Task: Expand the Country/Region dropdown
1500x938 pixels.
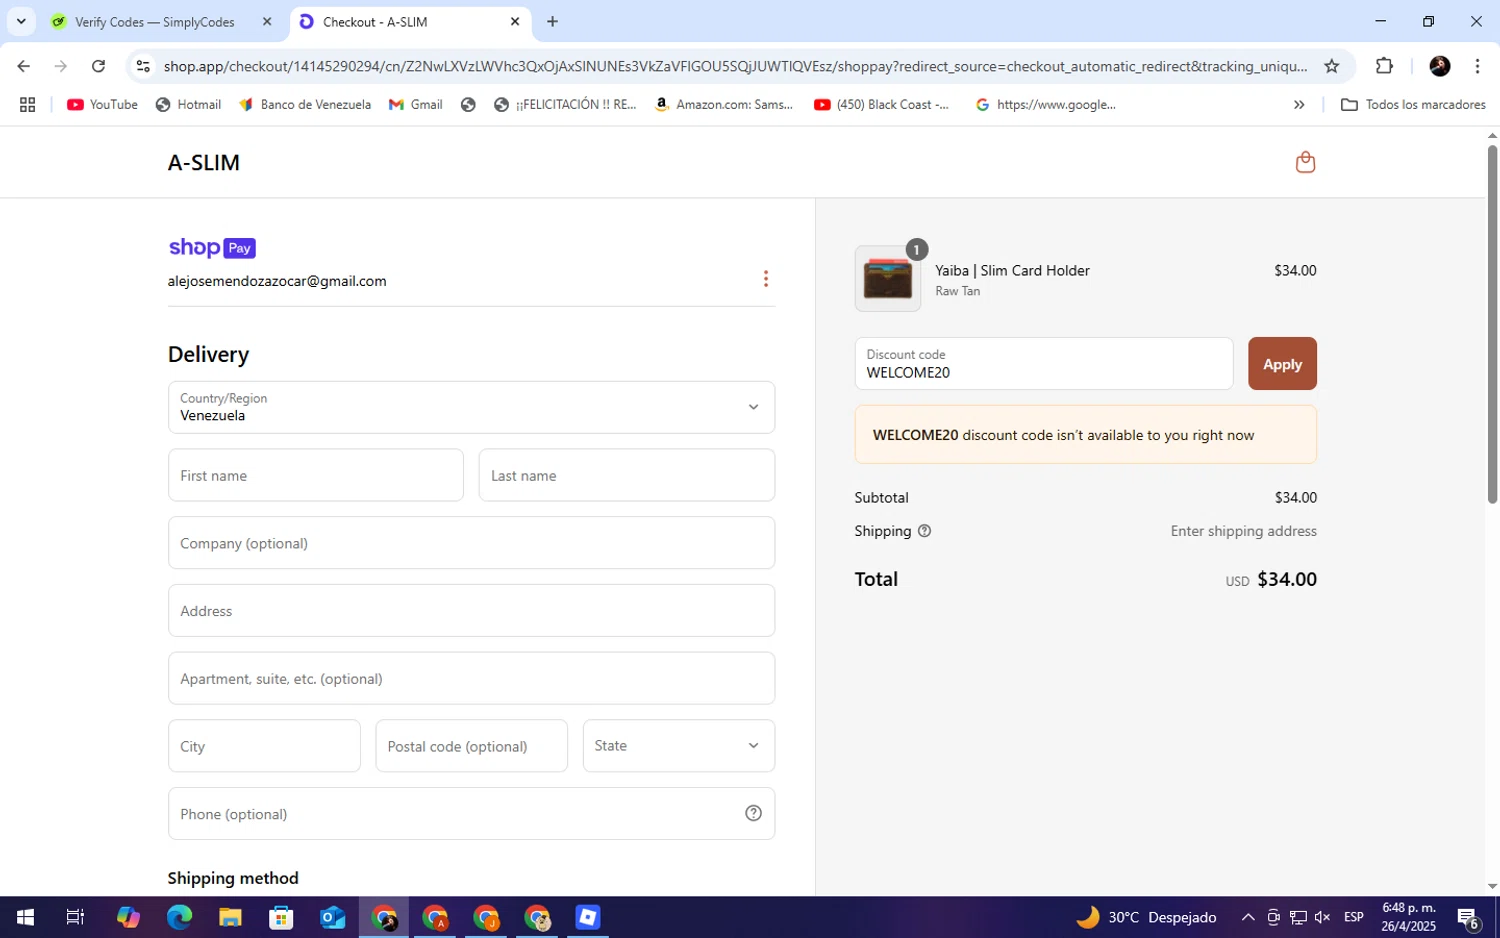Action: 471,407
